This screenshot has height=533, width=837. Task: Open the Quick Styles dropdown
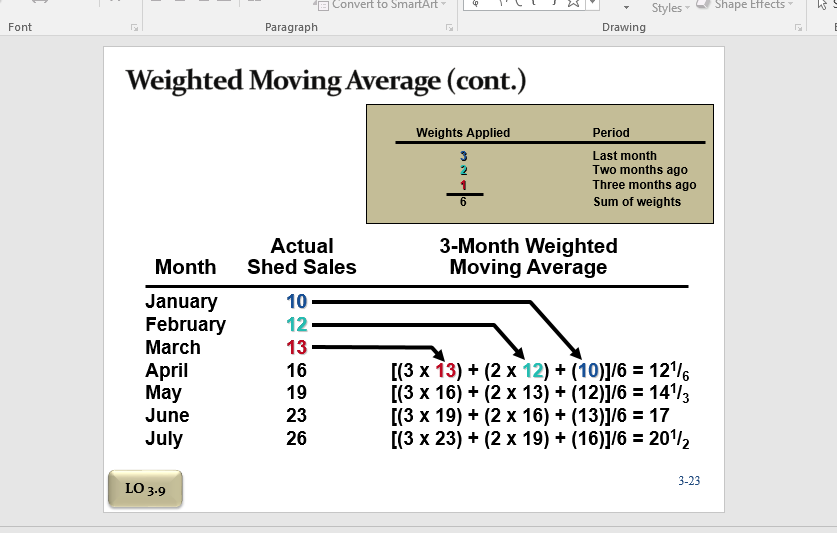click(x=670, y=7)
